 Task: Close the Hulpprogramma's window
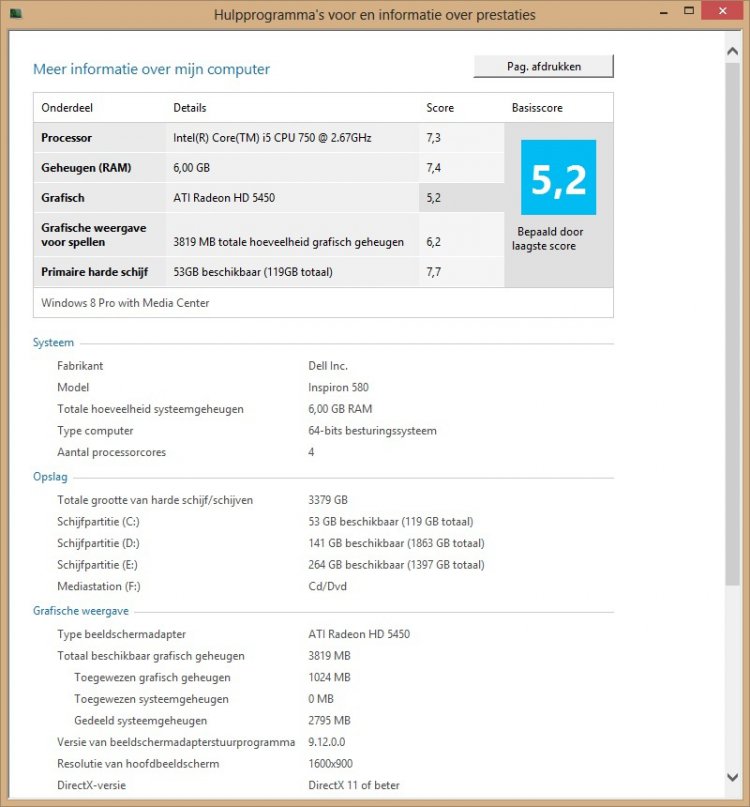[722, 11]
